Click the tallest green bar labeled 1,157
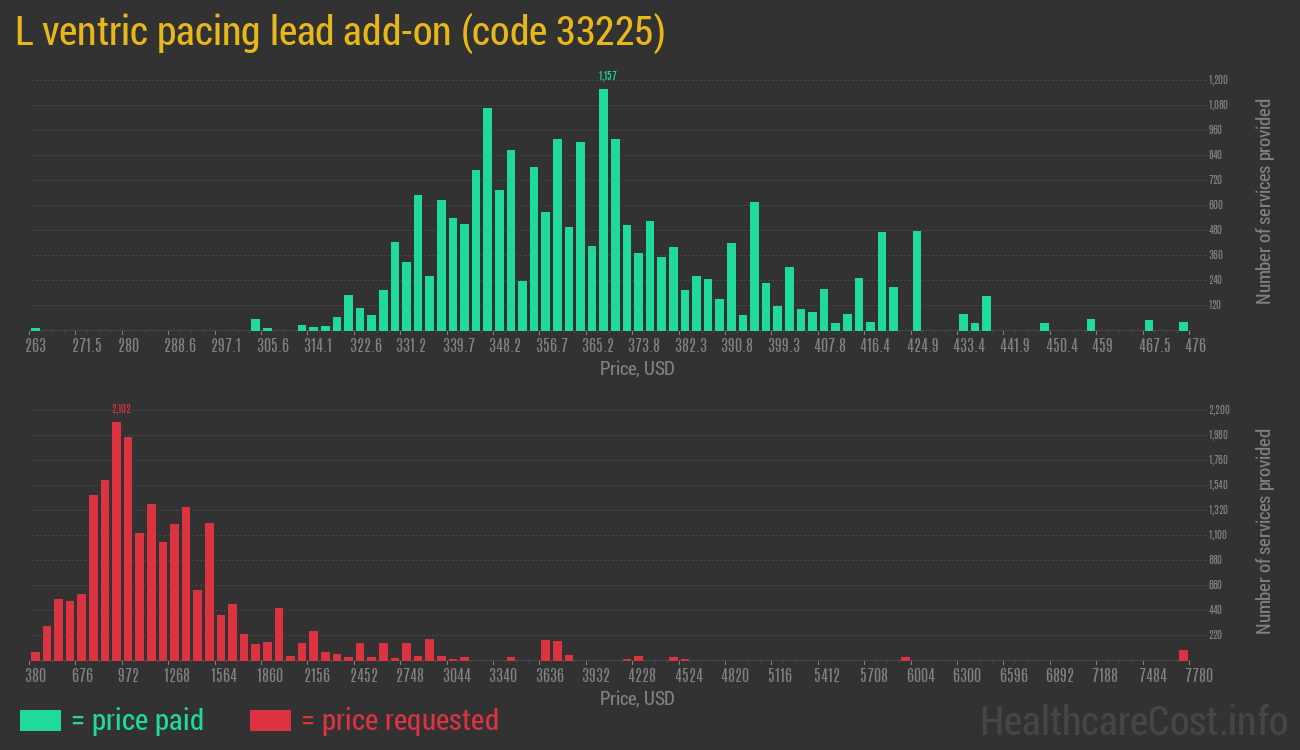This screenshot has width=1300, height=750. (603, 210)
